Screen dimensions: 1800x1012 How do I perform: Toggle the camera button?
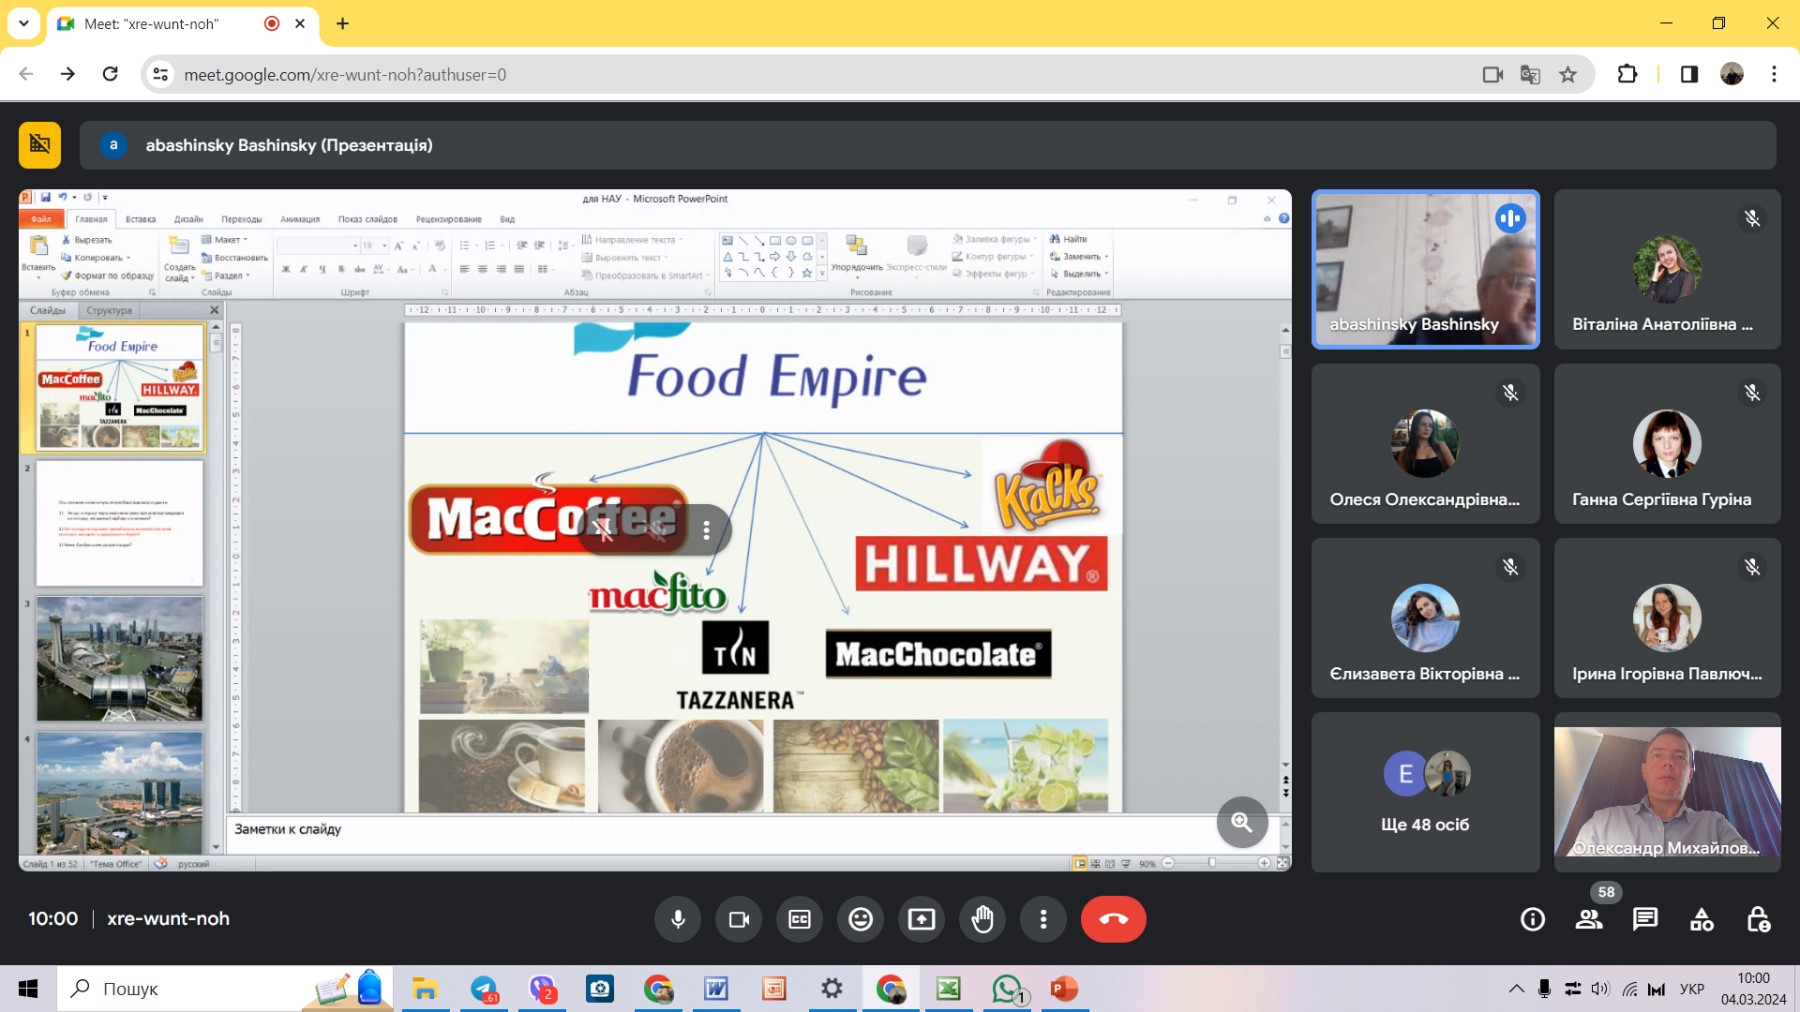click(x=739, y=919)
